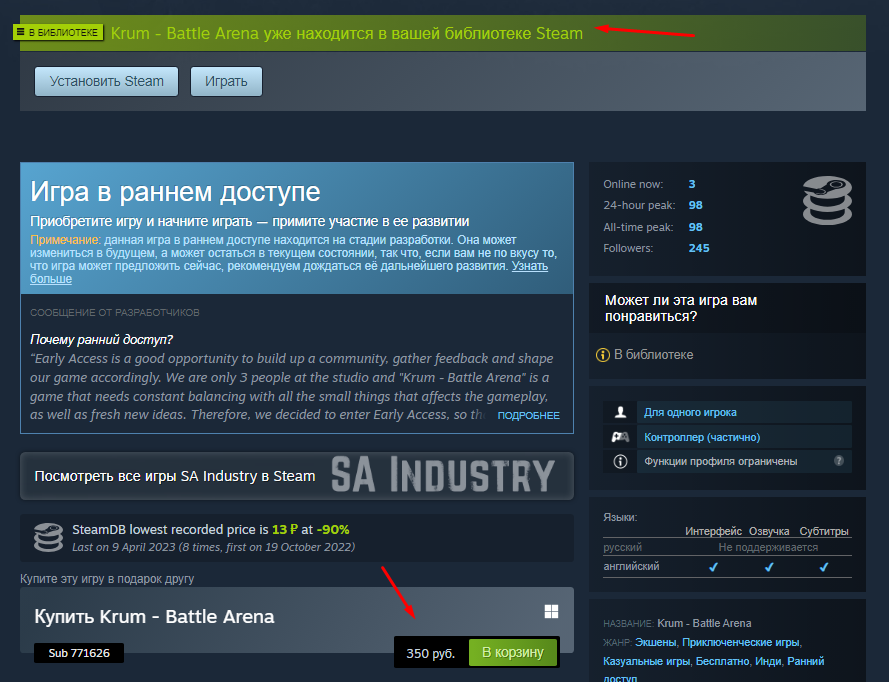Viewport: 889px width, 682px height.
Task: Click SteamDB icon in lowest price box
Action: 48,537
